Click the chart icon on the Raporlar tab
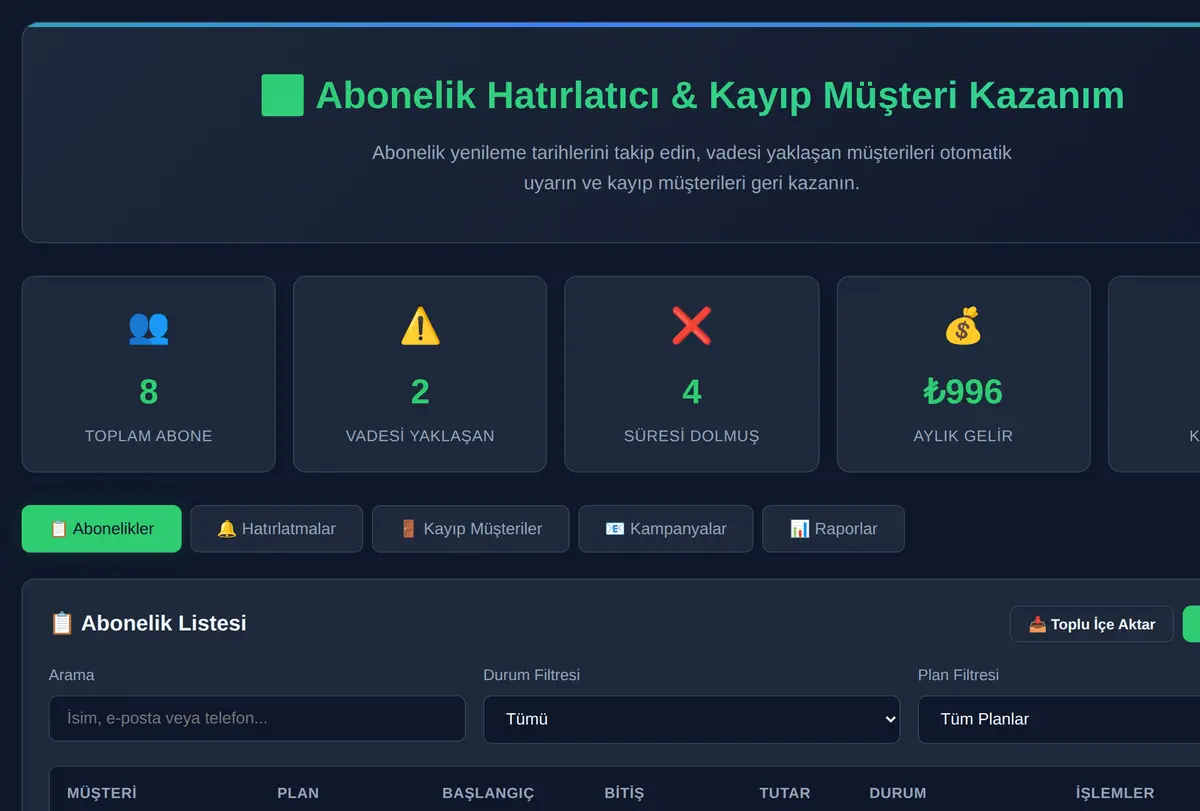This screenshot has height=811, width=1200. click(x=799, y=529)
